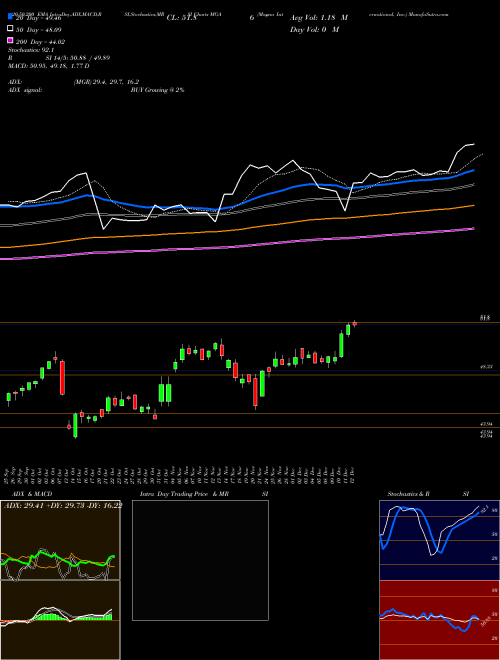Click the 'Day Vol: 0 M' label
The height and width of the screenshot is (660, 500).
(314, 29)
